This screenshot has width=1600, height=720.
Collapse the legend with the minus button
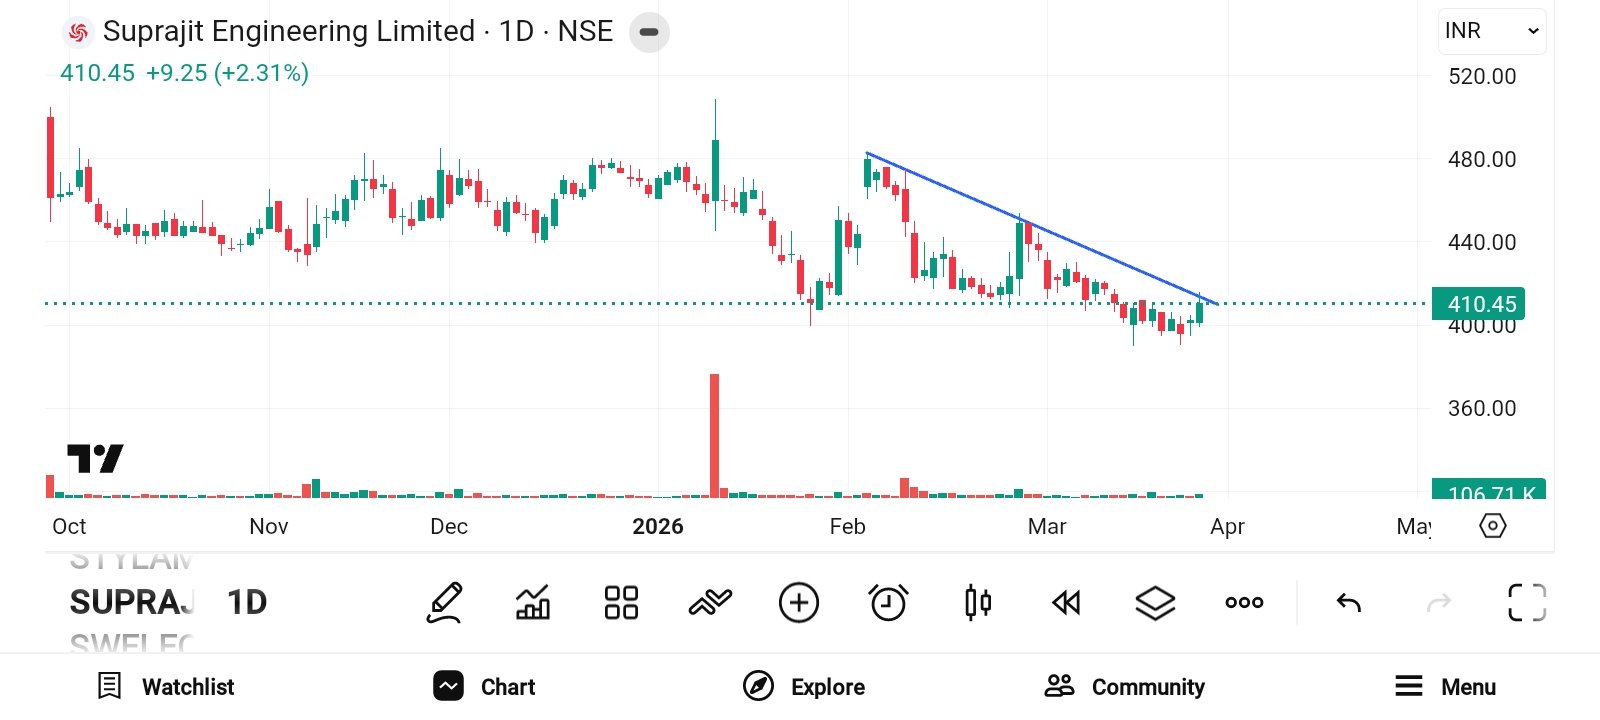[649, 32]
